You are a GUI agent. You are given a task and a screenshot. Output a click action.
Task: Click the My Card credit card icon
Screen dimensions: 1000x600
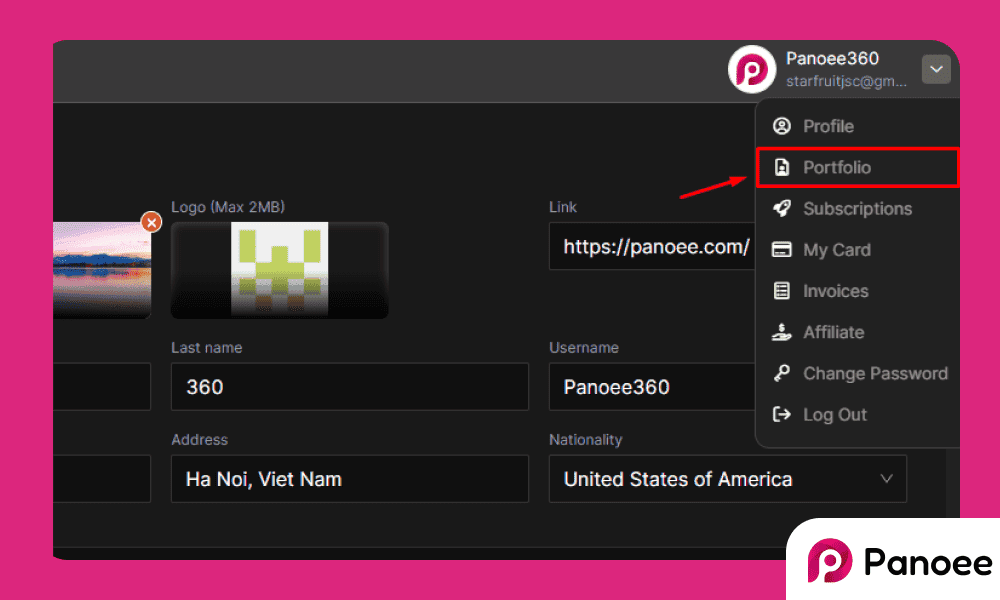coord(782,250)
